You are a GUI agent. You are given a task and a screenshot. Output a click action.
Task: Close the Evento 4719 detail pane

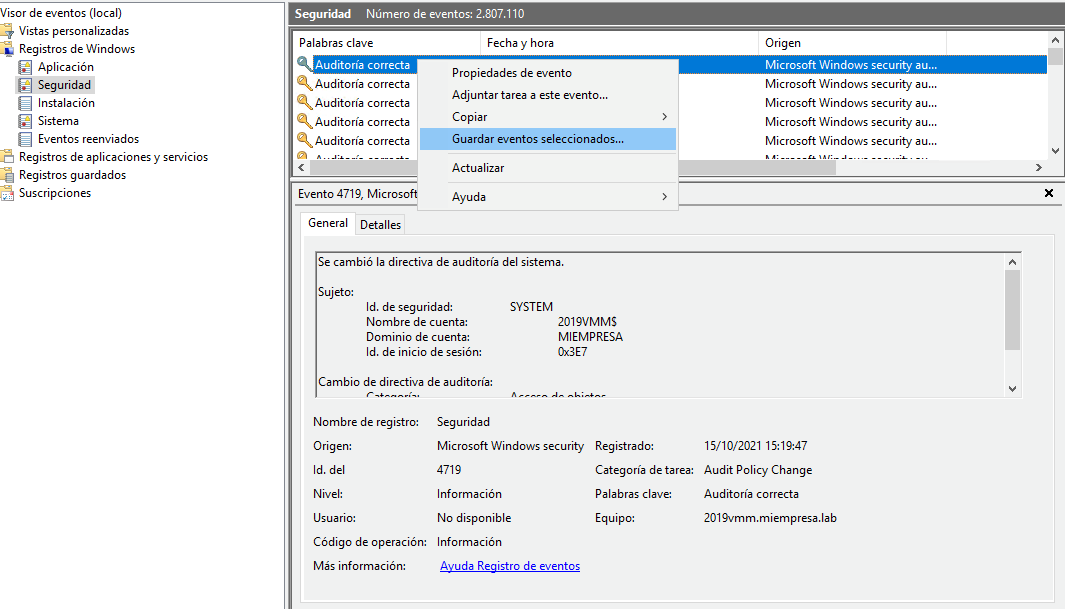click(x=1048, y=192)
